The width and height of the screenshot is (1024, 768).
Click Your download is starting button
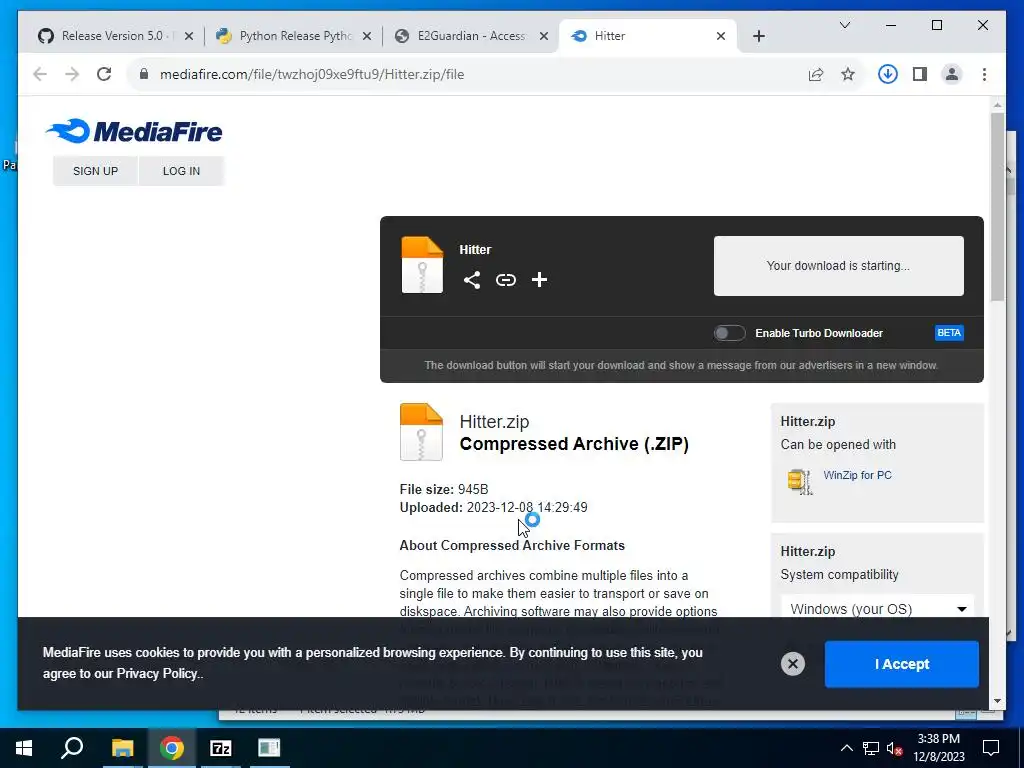click(838, 266)
